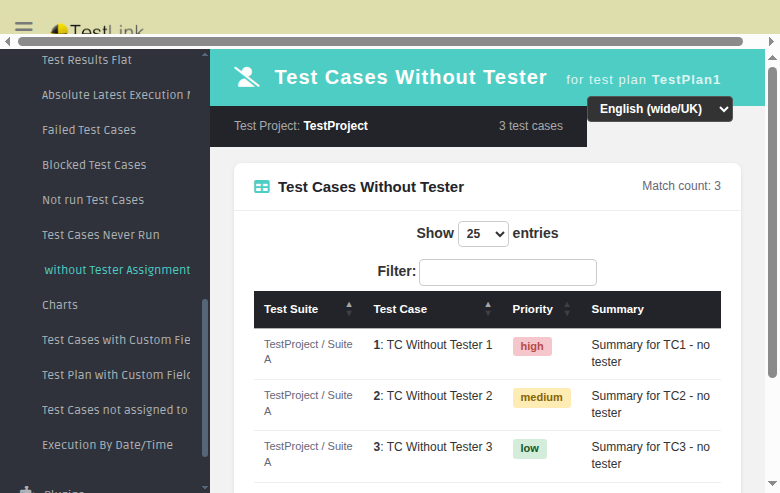Select without Tester Assignment menu item

pos(117,270)
